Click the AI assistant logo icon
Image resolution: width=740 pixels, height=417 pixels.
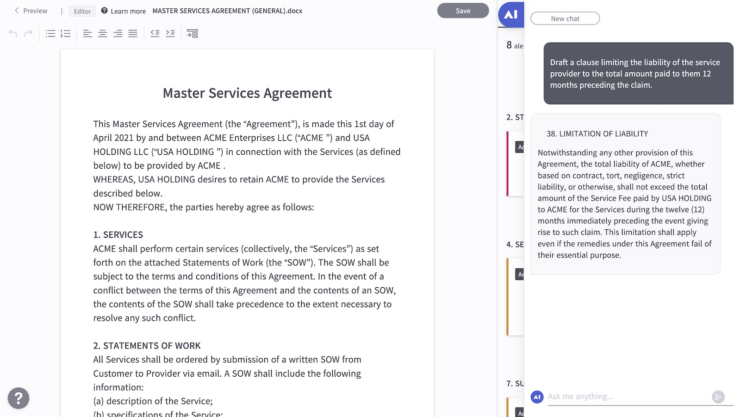[510, 16]
